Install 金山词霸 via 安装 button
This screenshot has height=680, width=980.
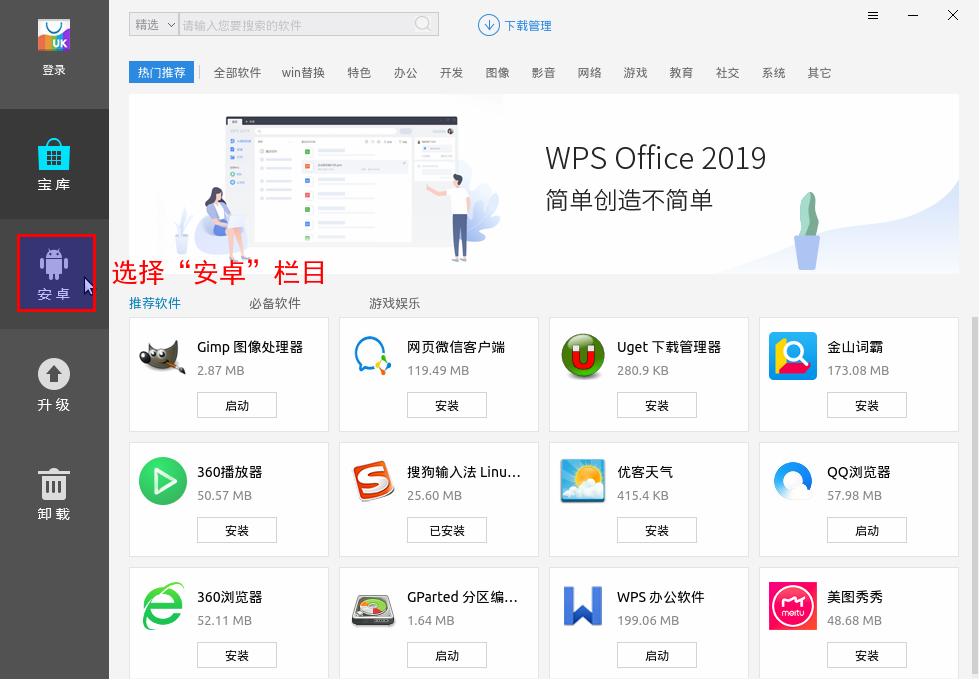867,406
